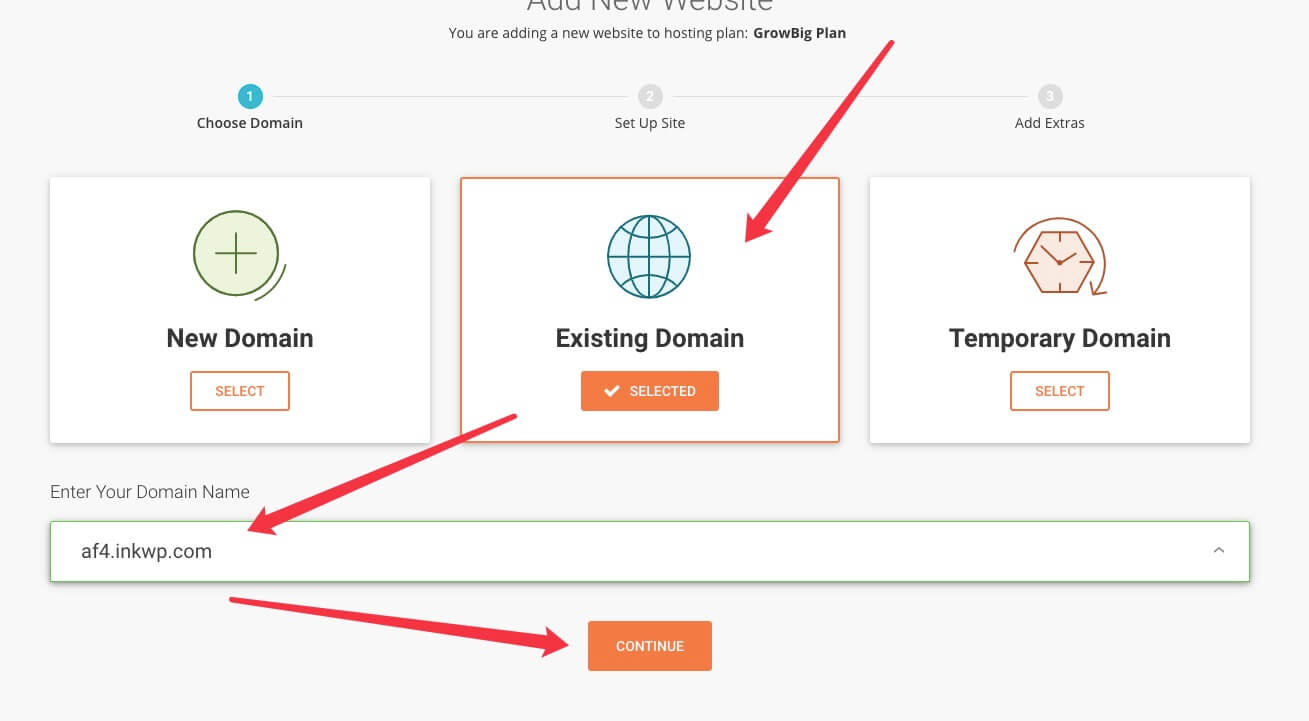Toggle the orange SELECTED button for Existing Domain
Screen dimensions: 1309x721
point(650,391)
